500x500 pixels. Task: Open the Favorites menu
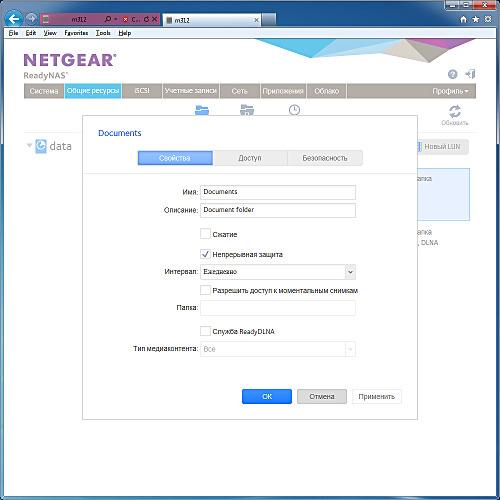[76, 33]
